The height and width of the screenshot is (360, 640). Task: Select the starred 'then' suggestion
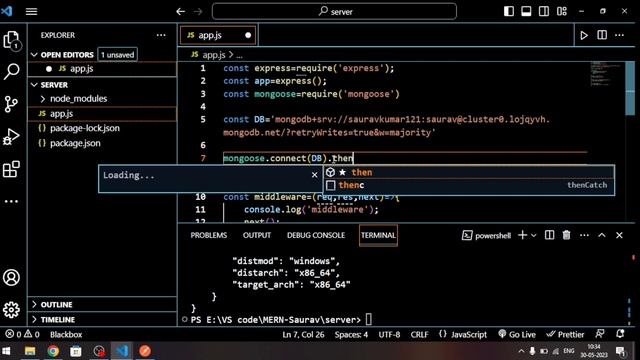tap(469, 172)
